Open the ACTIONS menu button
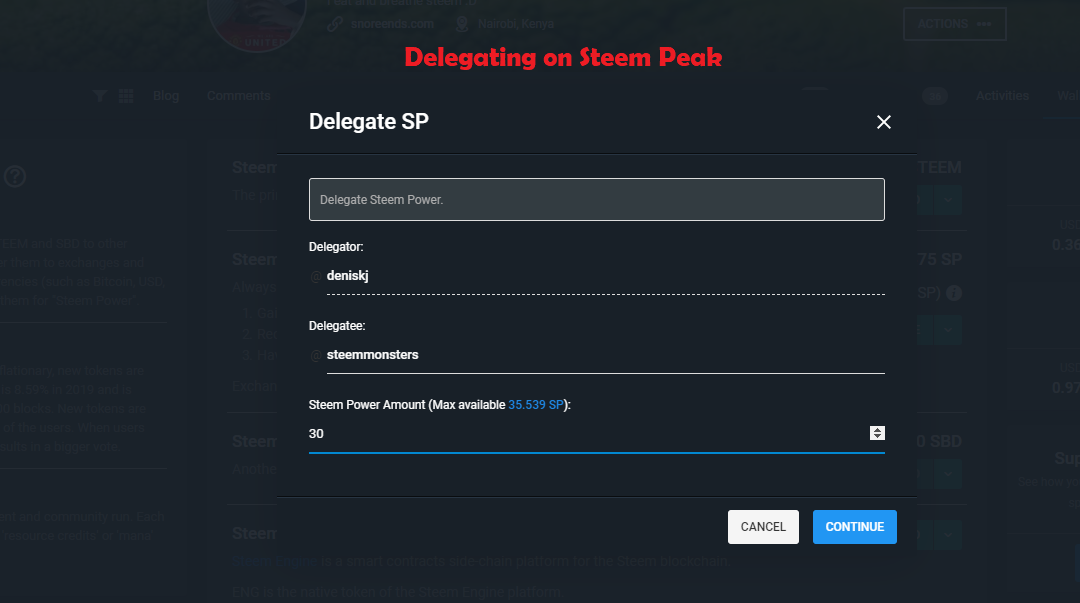 [x=954, y=24]
